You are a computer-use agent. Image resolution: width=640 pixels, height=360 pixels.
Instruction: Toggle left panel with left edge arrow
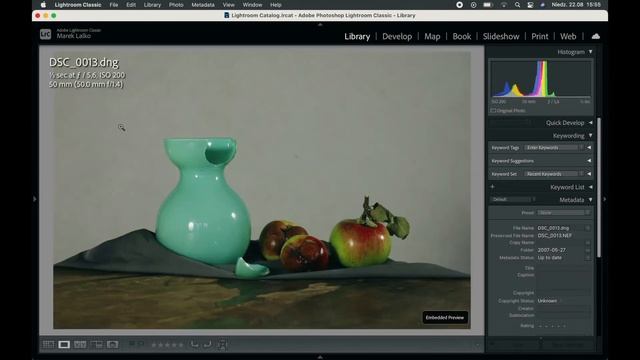click(x=35, y=199)
